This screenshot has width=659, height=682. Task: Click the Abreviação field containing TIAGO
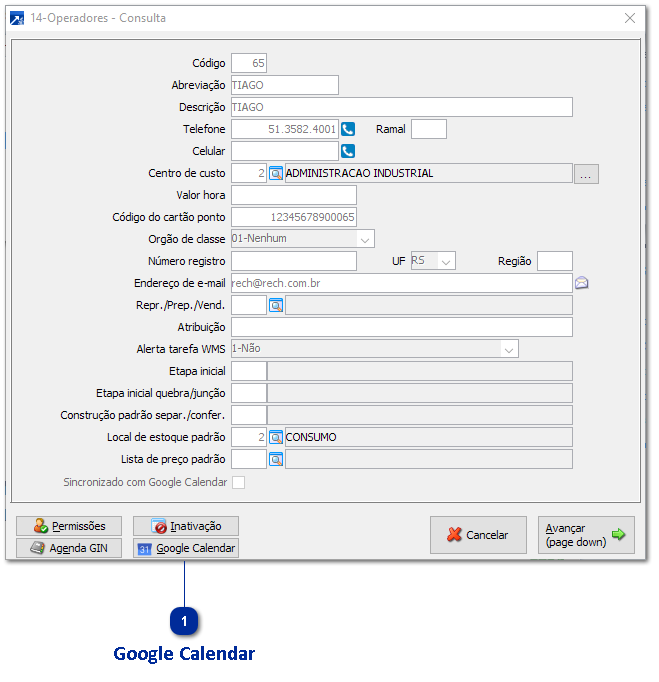click(x=285, y=85)
